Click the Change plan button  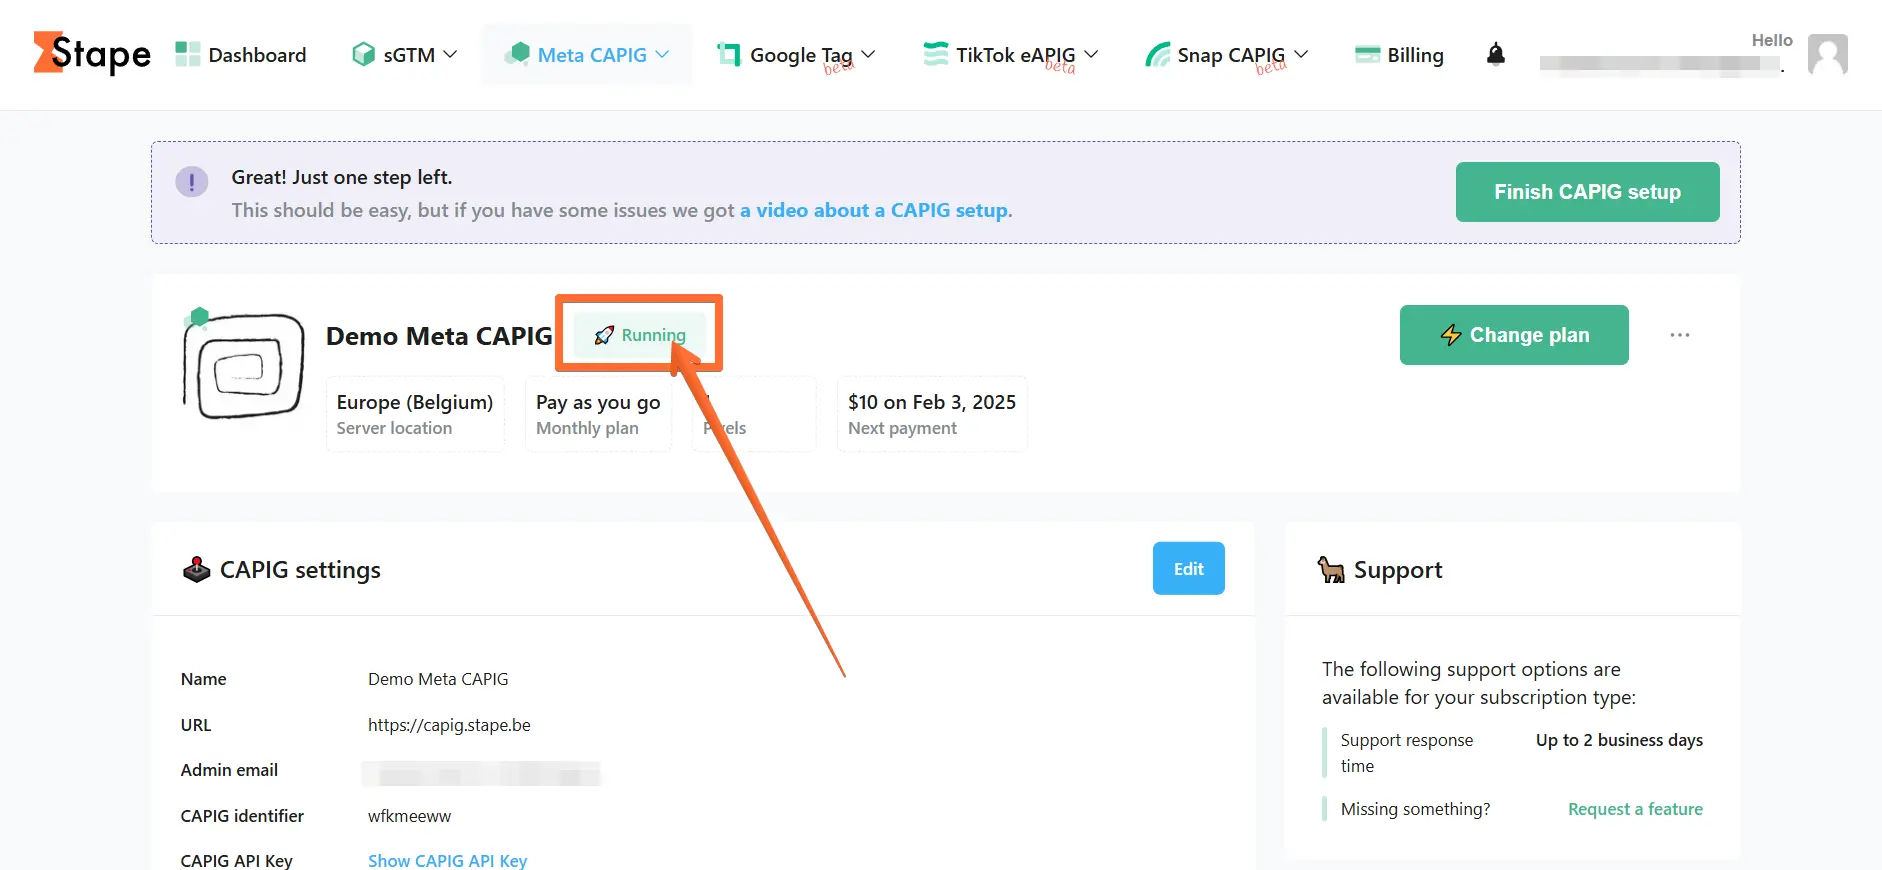tap(1514, 335)
